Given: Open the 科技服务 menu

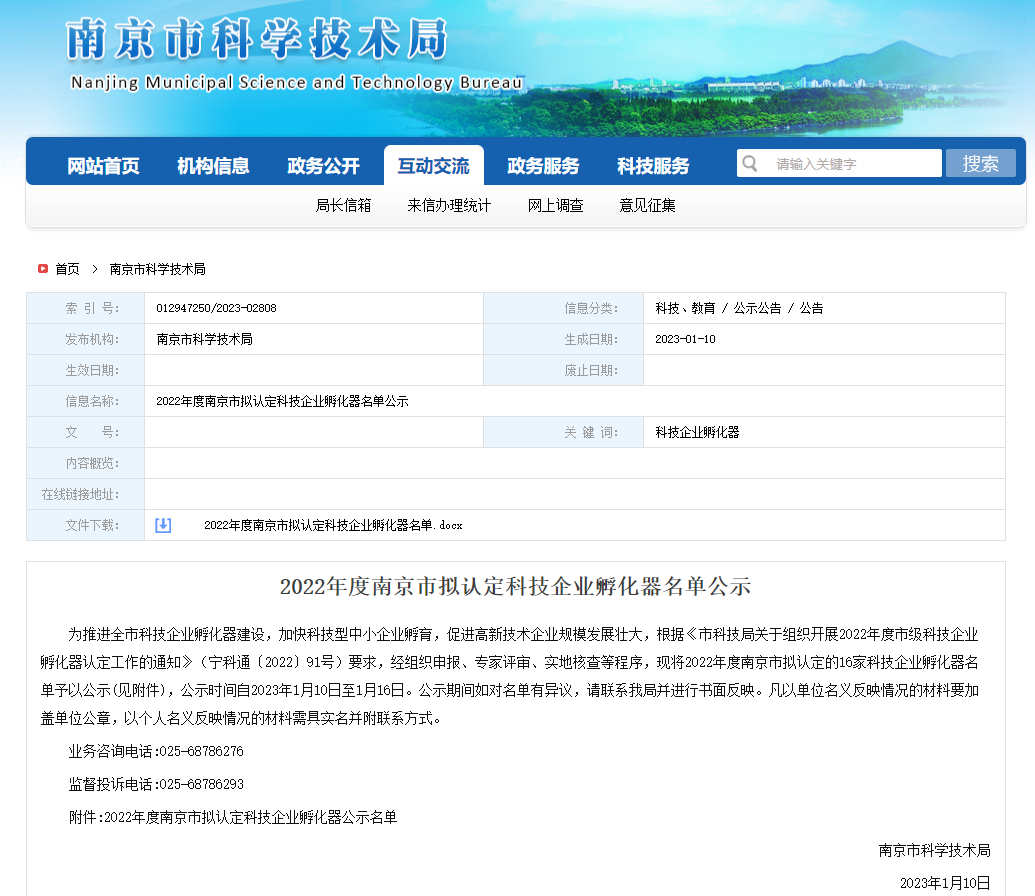Looking at the screenshot, I should [x=653, y=166].
